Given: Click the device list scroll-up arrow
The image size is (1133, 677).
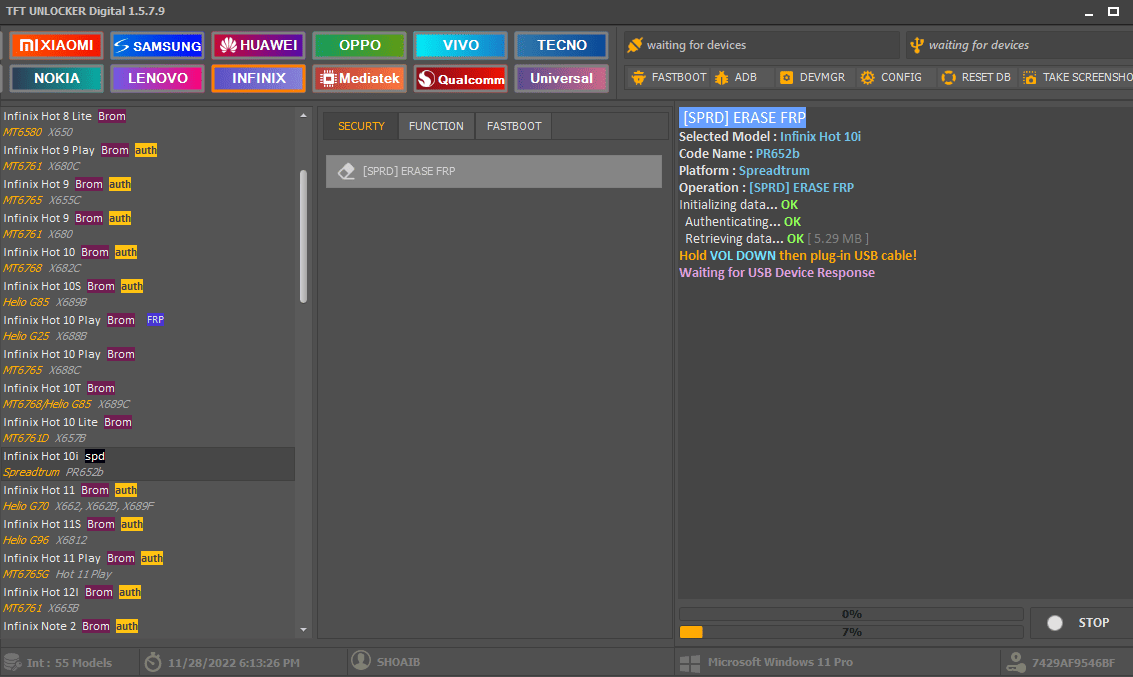Looking at the screenshot, I should (x=303, y=116).
